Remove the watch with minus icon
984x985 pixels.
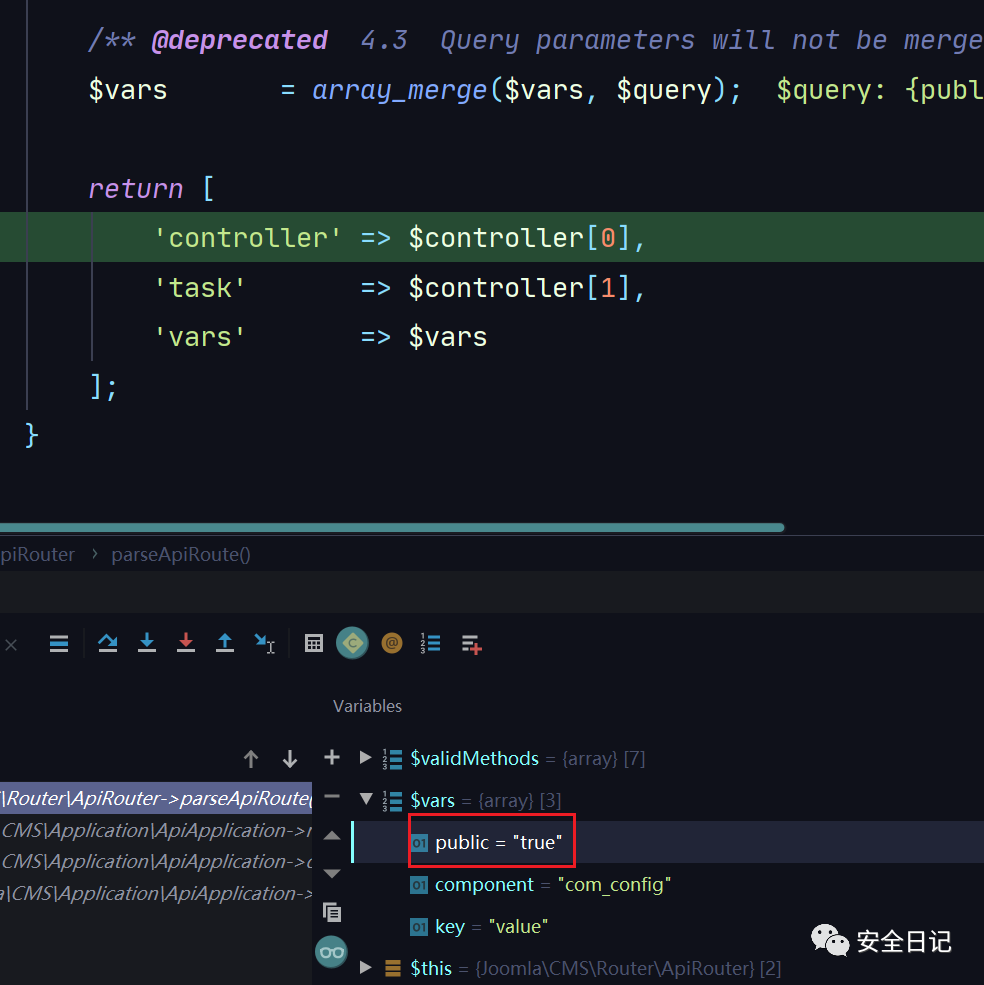332,798
